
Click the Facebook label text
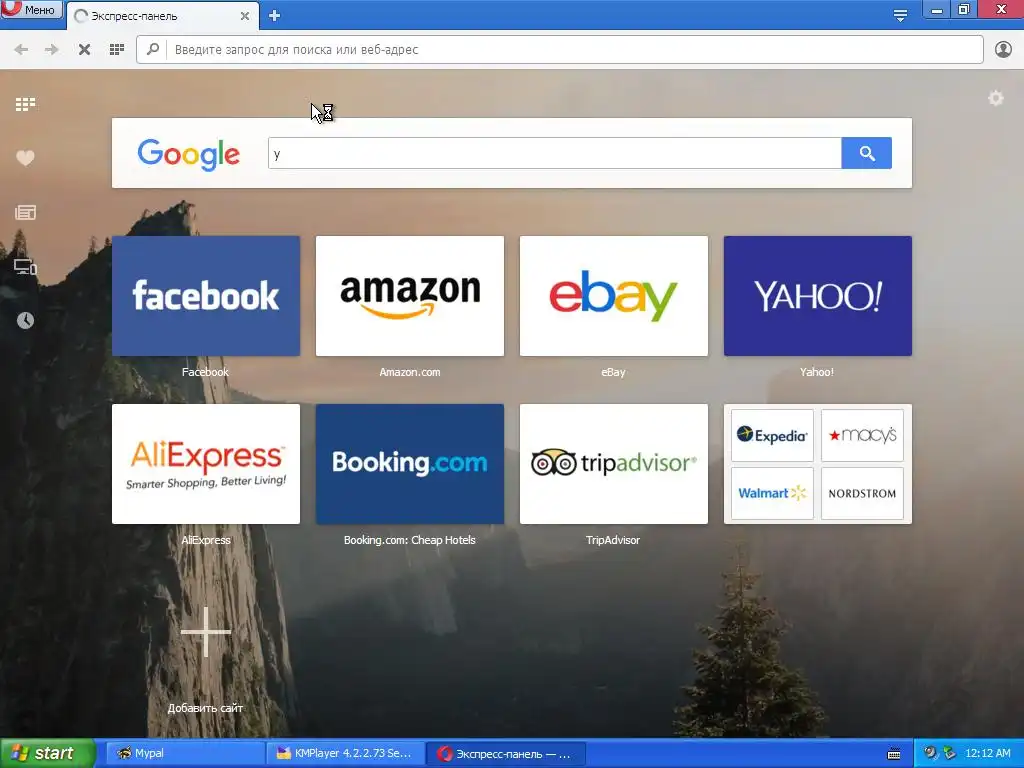click(x=205, y=372)
